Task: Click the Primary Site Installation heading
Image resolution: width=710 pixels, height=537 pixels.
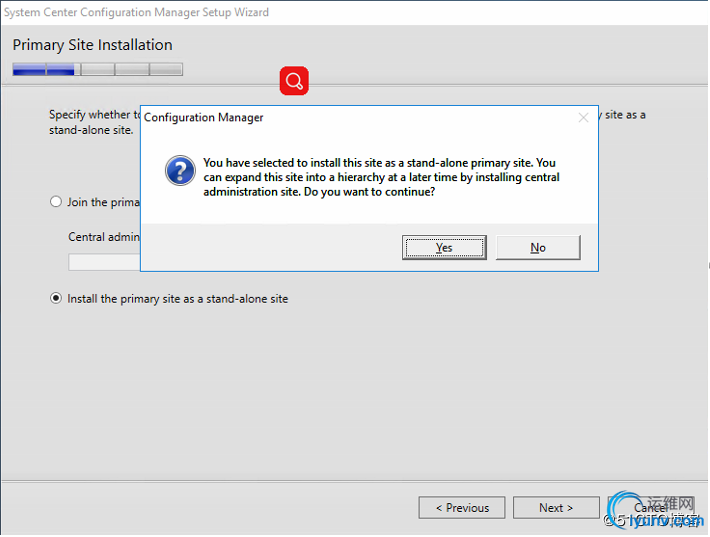Action: point(92,45)
